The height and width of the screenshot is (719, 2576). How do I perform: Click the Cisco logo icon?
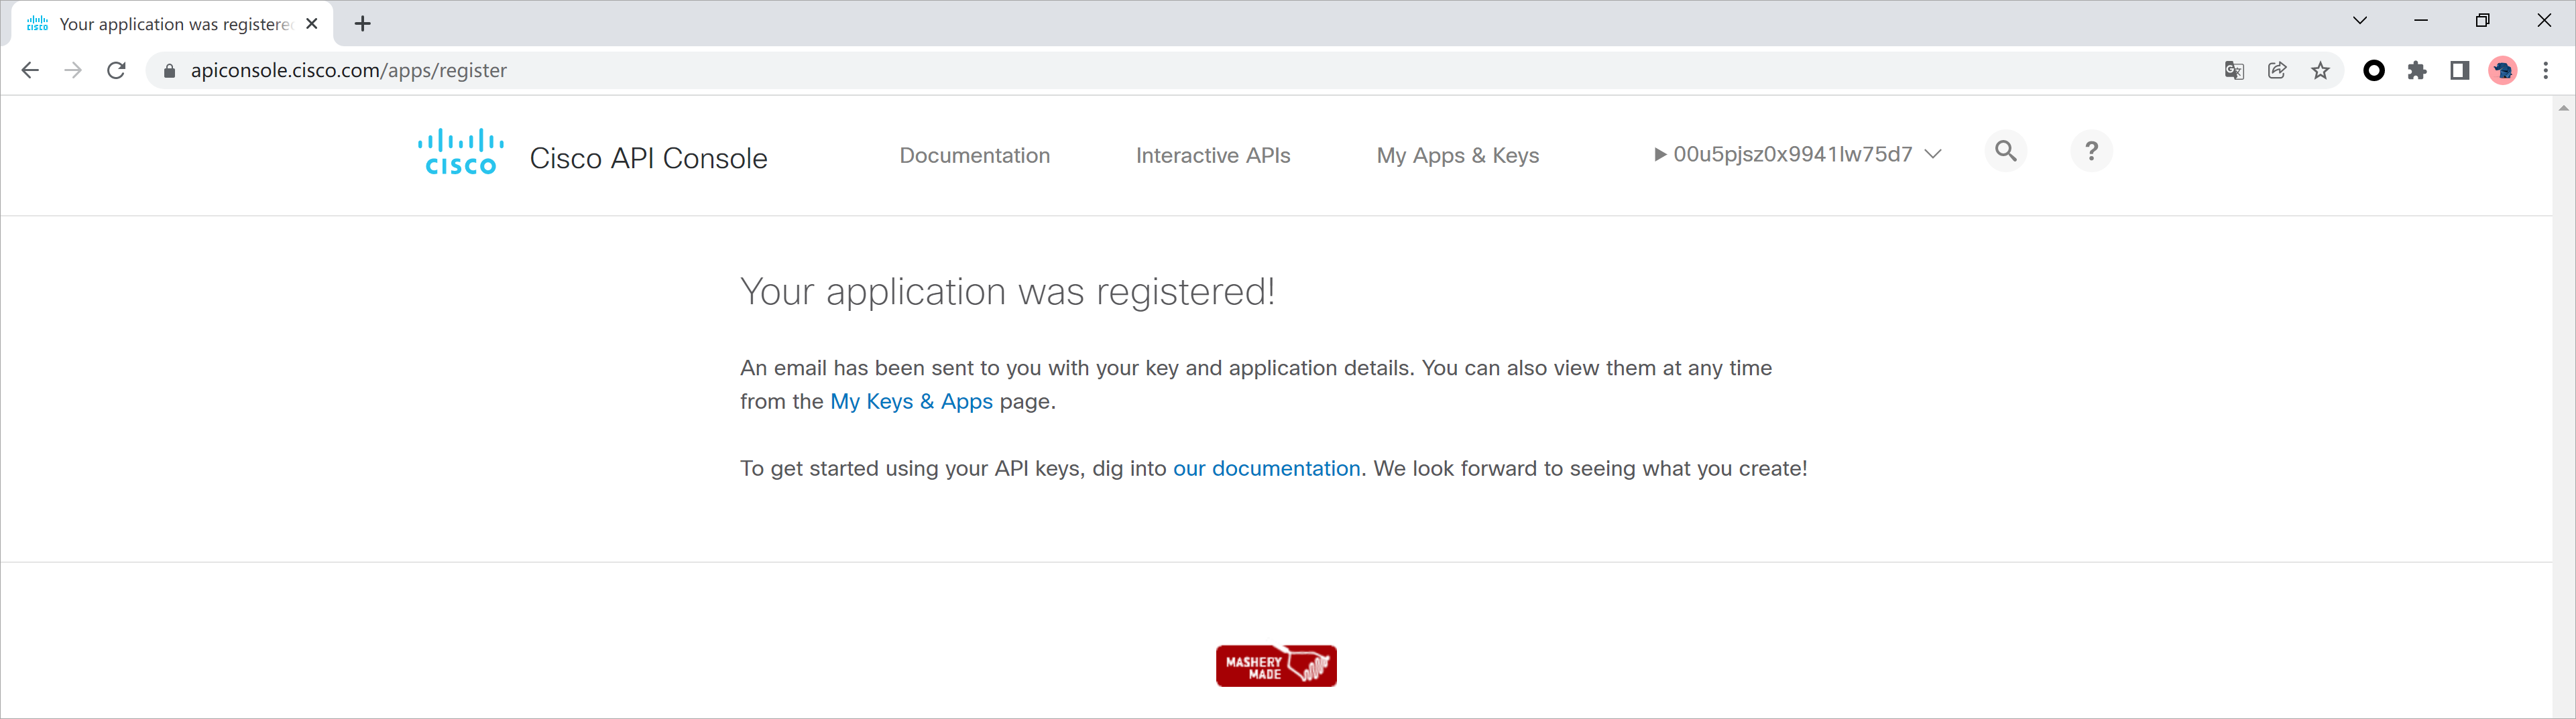(461, 152)
